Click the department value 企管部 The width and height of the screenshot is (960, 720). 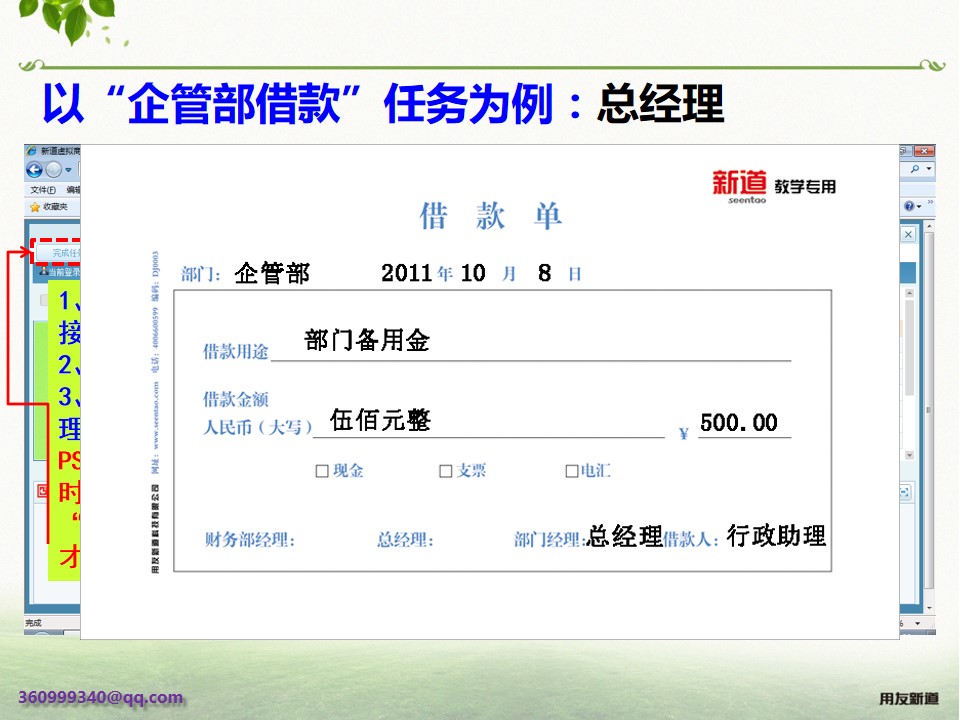coord(272,273)
